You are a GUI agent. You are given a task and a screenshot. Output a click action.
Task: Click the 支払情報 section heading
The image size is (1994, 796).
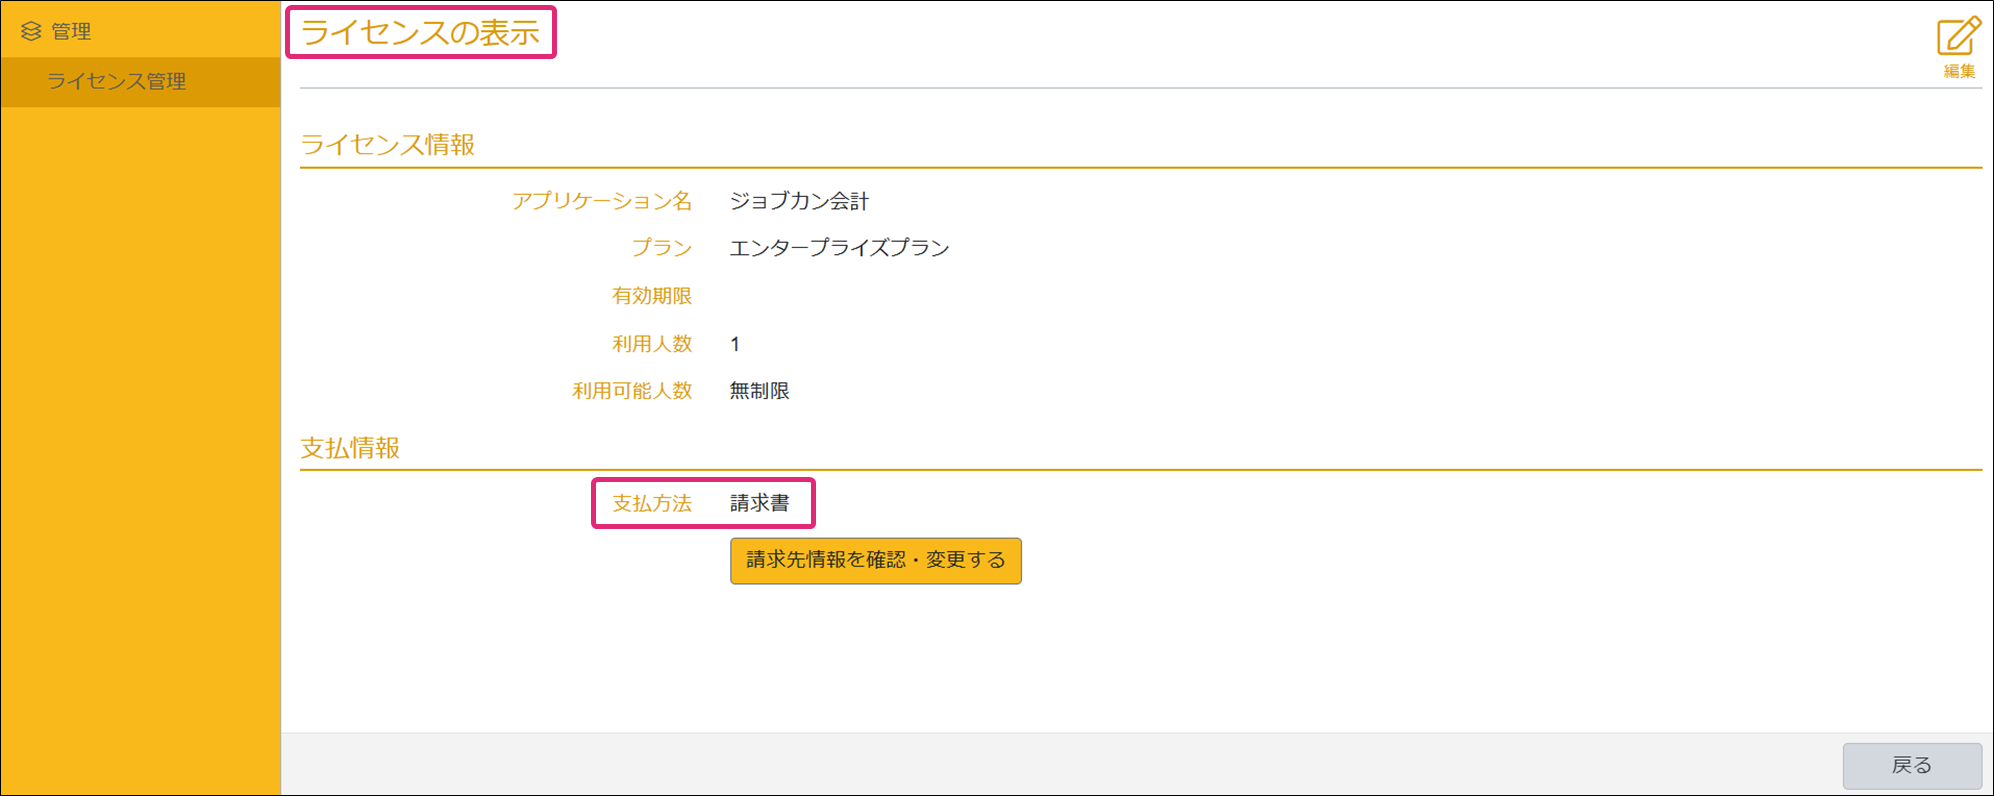tap(350, 448)
